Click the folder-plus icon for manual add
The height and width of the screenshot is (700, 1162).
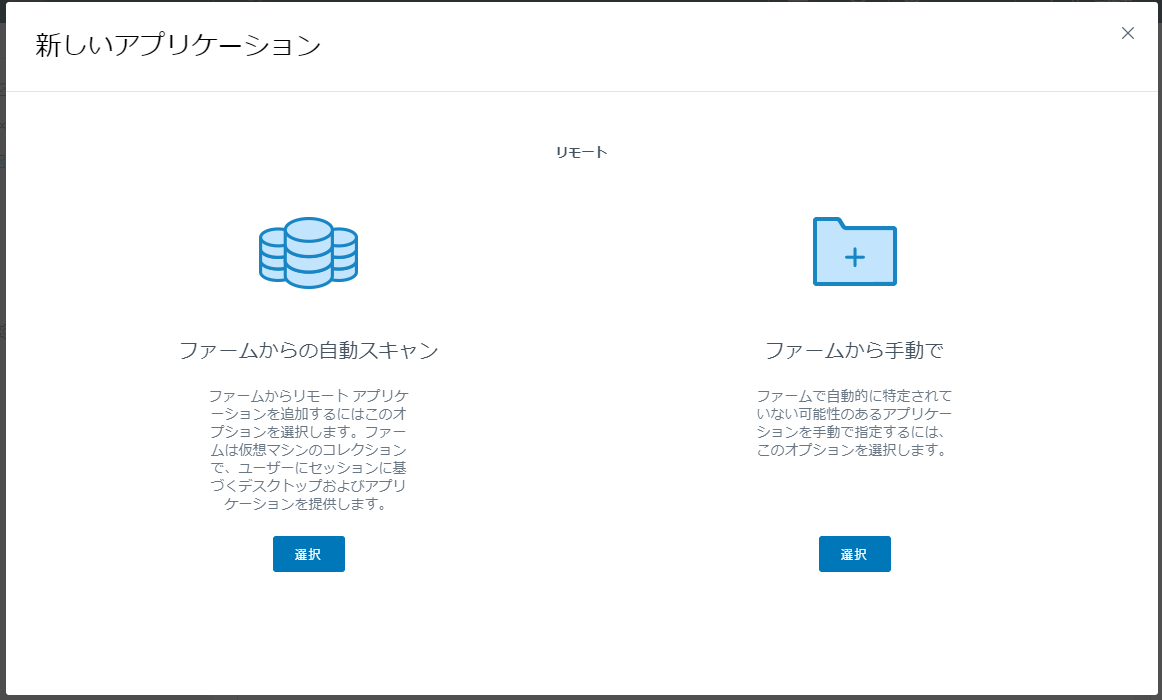pyautogui.click(x=854, y=252)
